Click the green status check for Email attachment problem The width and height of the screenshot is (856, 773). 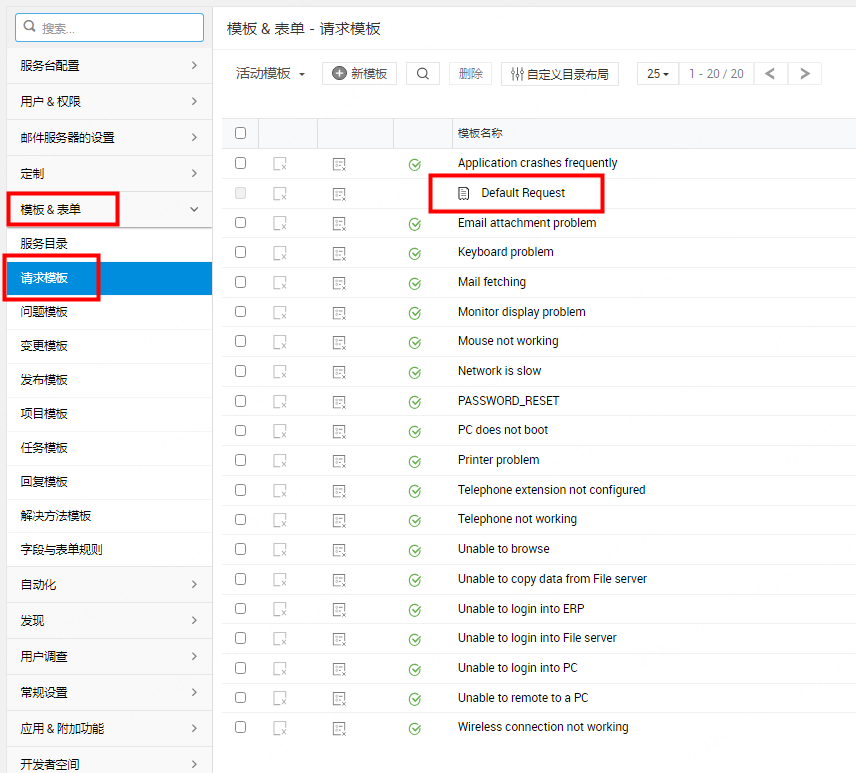click(x=415, y=224)
